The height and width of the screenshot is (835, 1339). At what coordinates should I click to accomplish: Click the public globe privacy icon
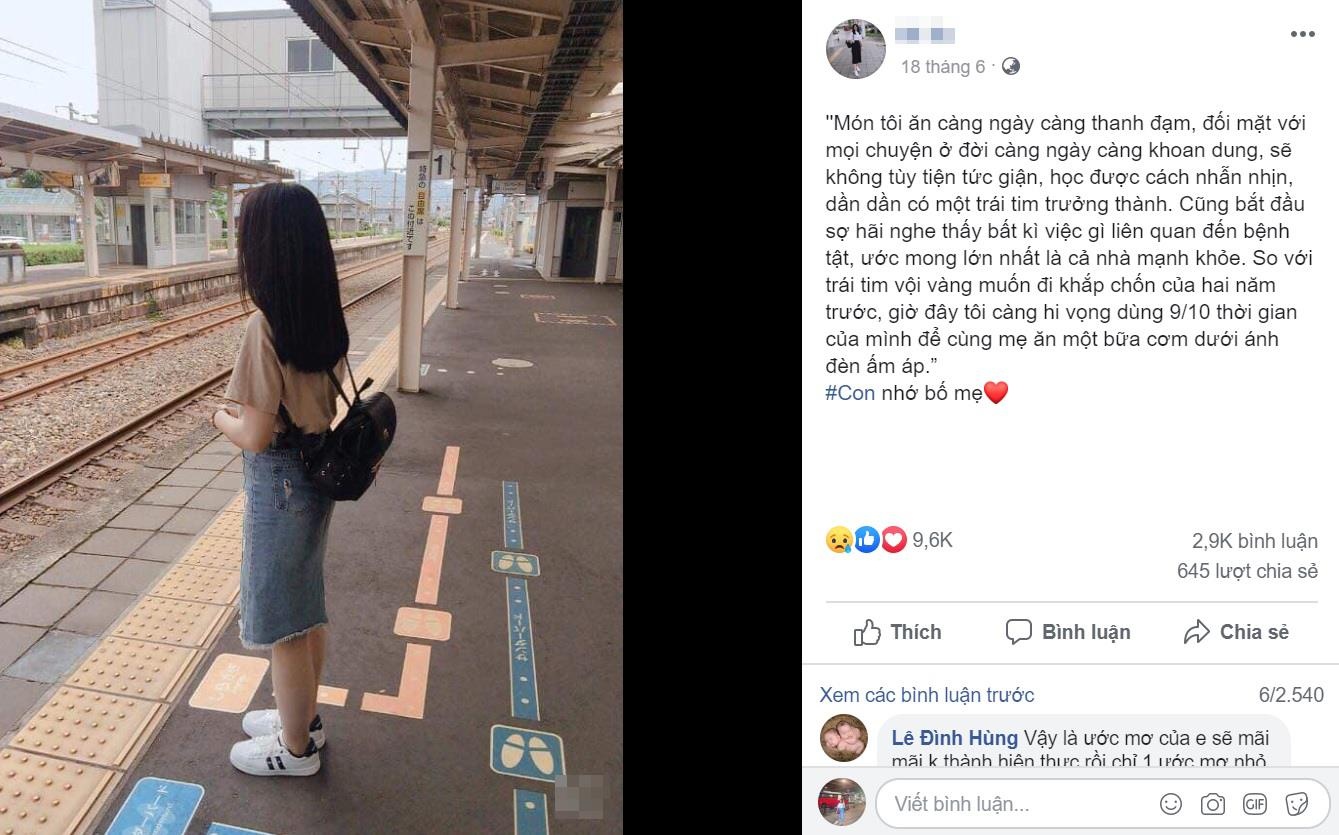click(1011, 67)
